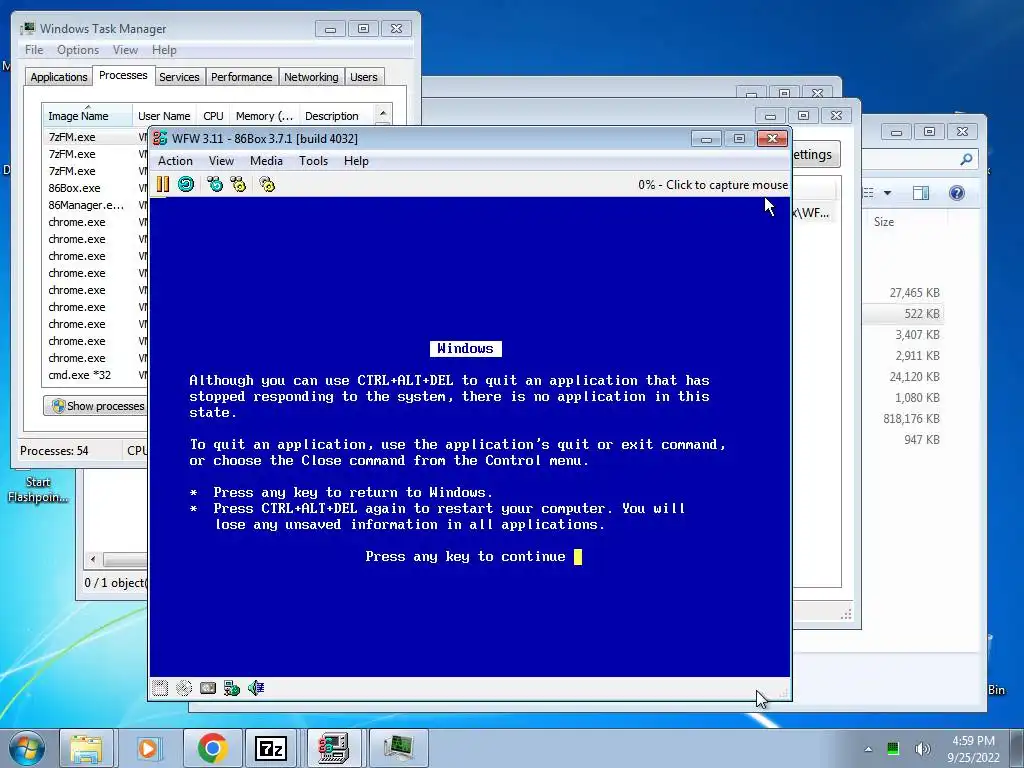
Task: Launch Windows Media Player from taskbar
Action: coord(148,748)
